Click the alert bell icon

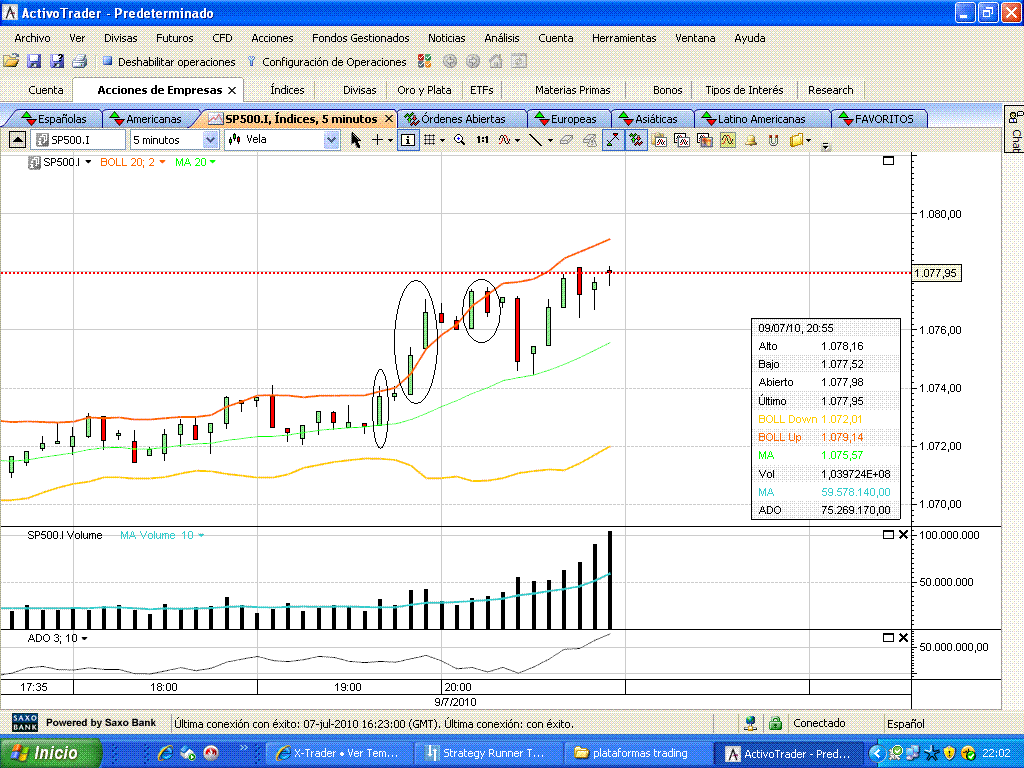(751, 140)
